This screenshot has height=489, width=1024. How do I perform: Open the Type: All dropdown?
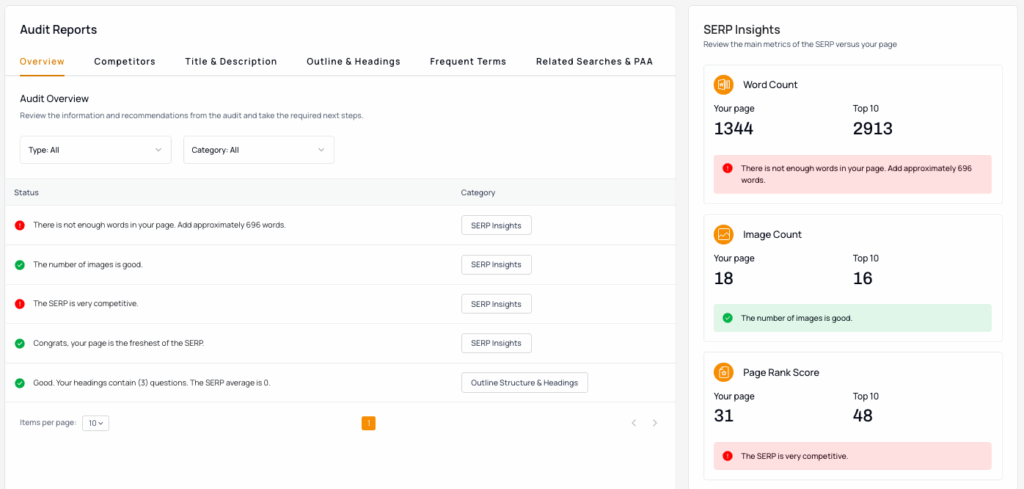95,150
